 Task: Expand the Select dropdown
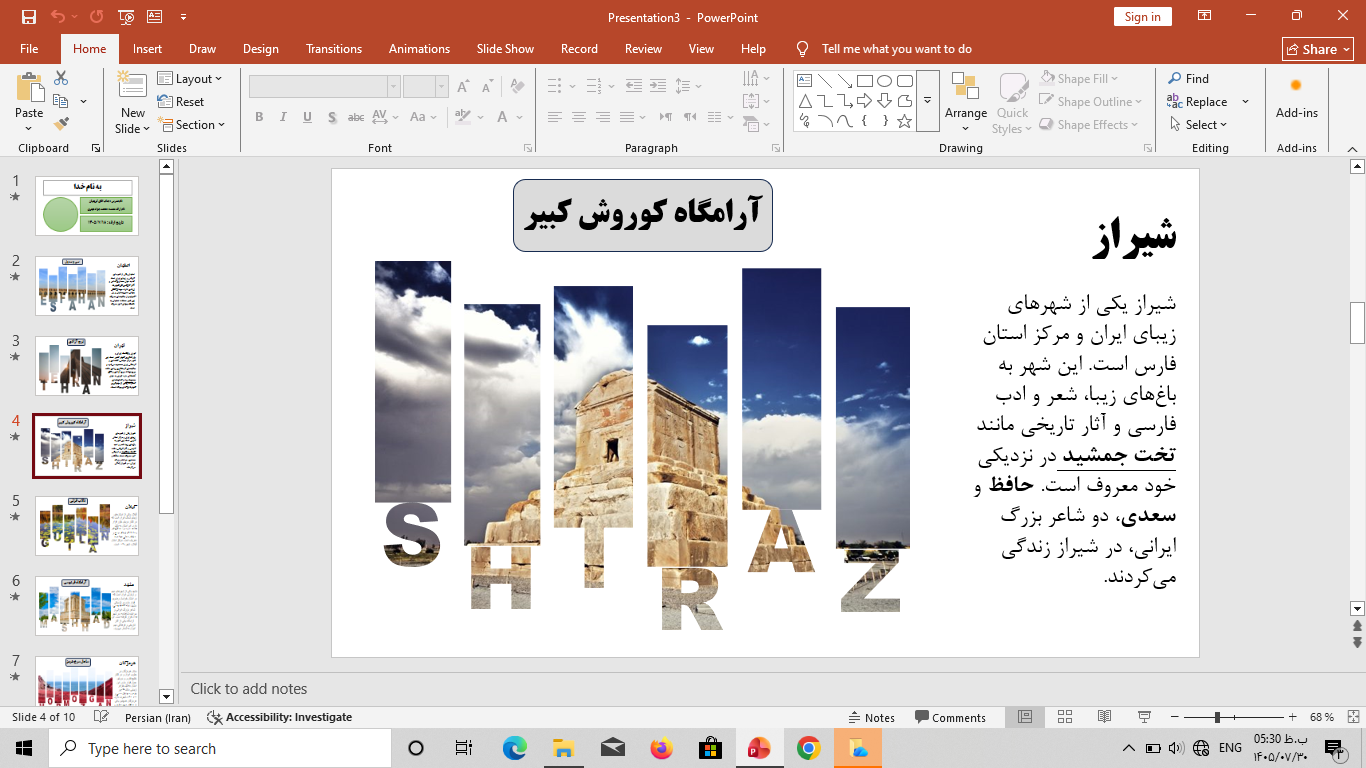point(1198,125)
